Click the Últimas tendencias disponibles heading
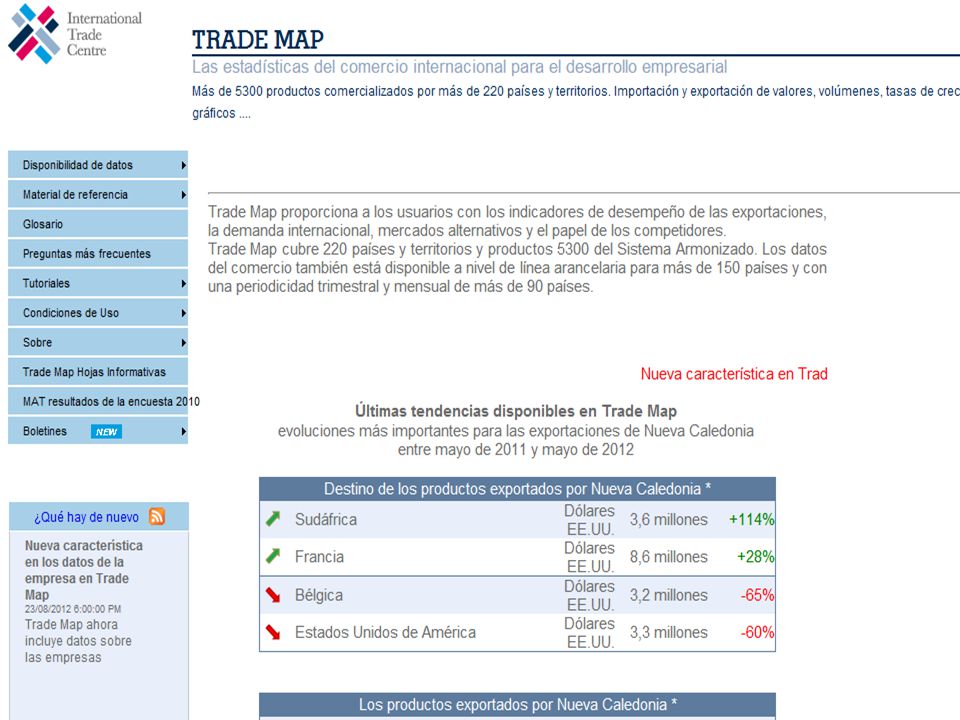Viewport: 960px width, 720px height. pyautogui.click(x=516, y=411)
